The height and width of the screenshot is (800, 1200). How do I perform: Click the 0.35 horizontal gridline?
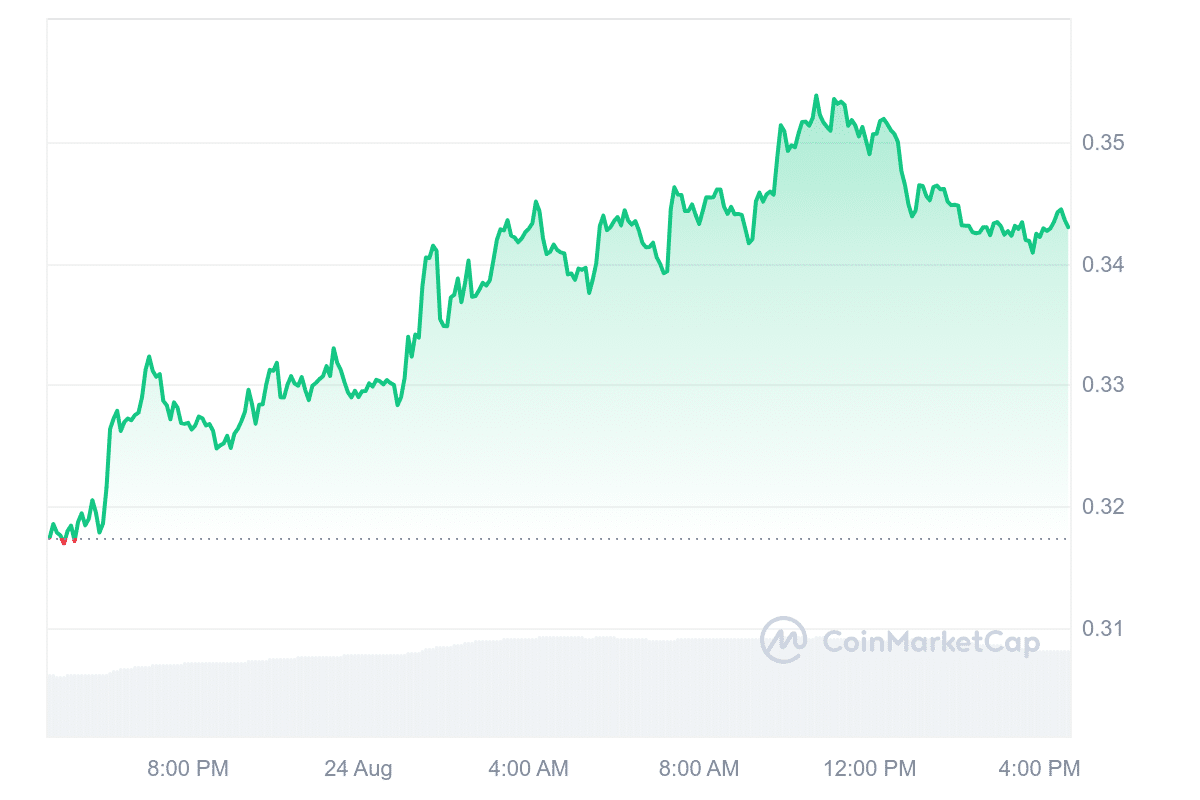tap(400, 143)
